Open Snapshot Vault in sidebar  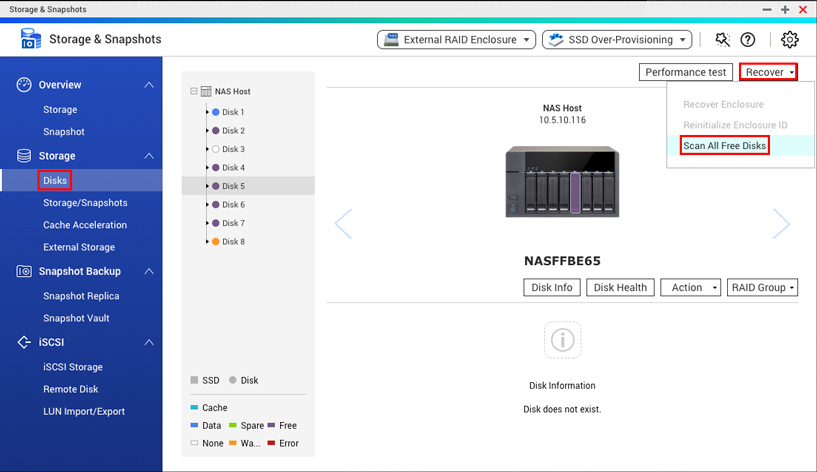tap(76, 318)
